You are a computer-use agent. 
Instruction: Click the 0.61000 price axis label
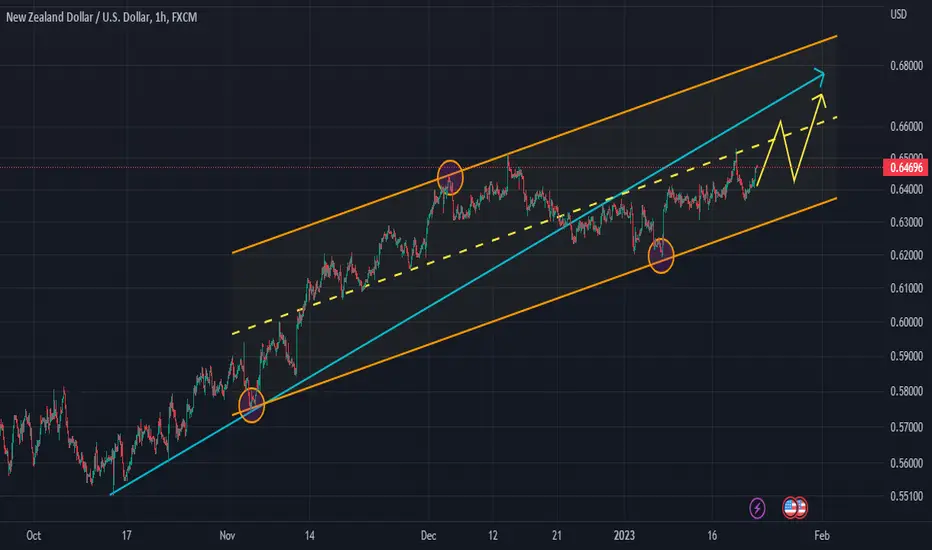(x=906, y=288)
